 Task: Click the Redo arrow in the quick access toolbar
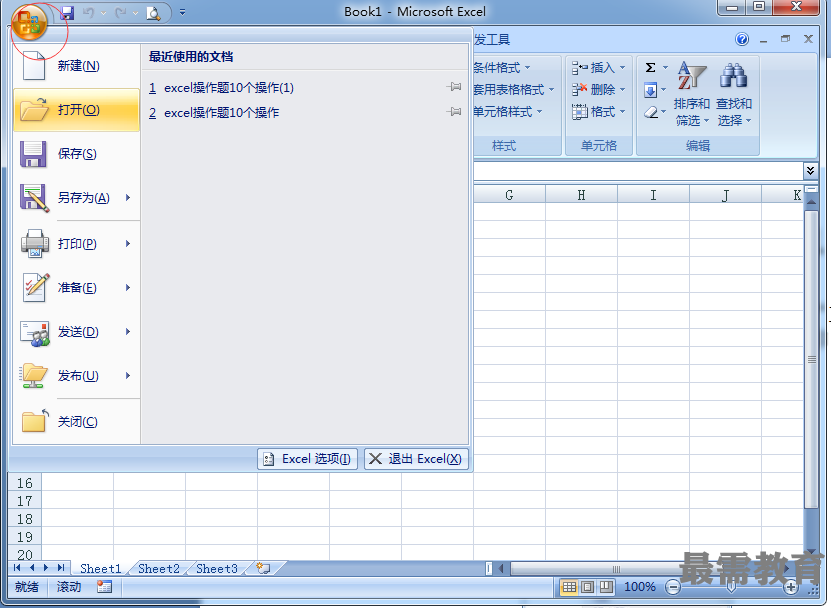[121, 13]
